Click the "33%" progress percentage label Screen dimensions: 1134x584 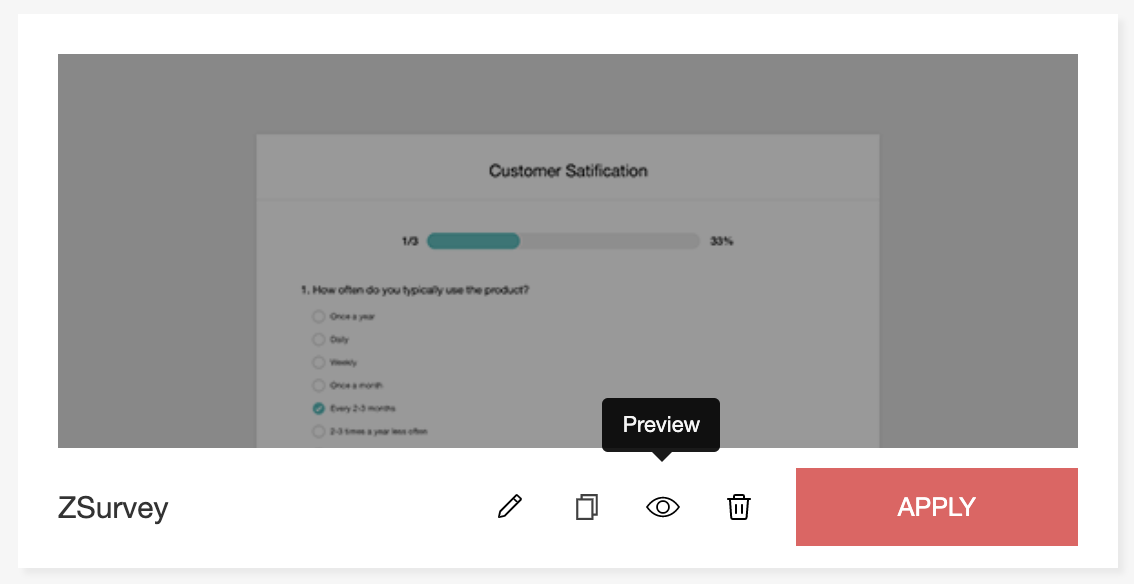point(722,241)
